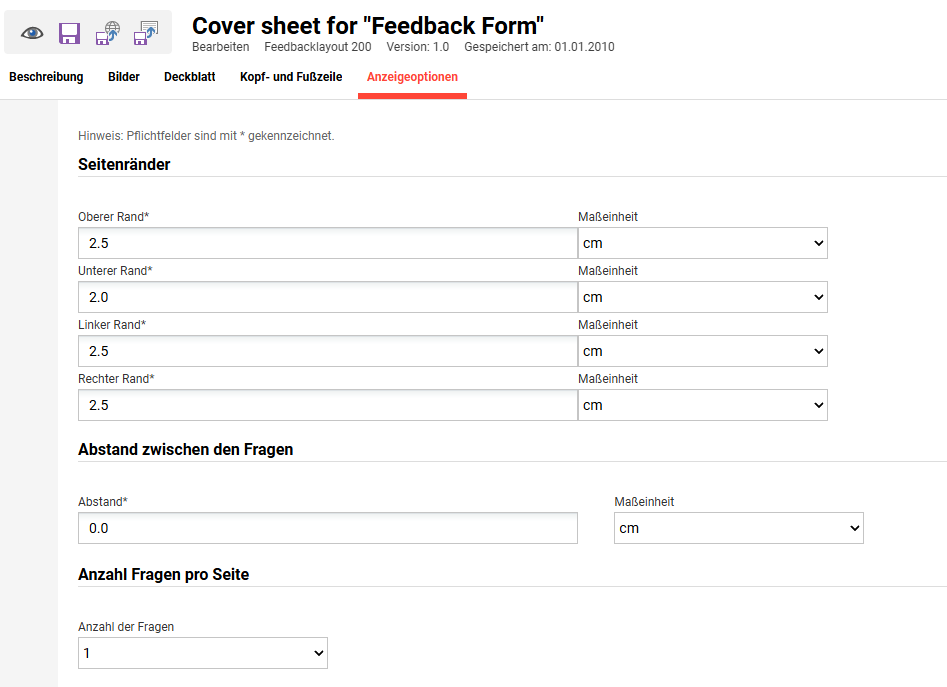This screenshot has width=947, height=687.
Task: Expand Maßeinheit dropdown for Oberer Rand
Action: pos(702,243)
